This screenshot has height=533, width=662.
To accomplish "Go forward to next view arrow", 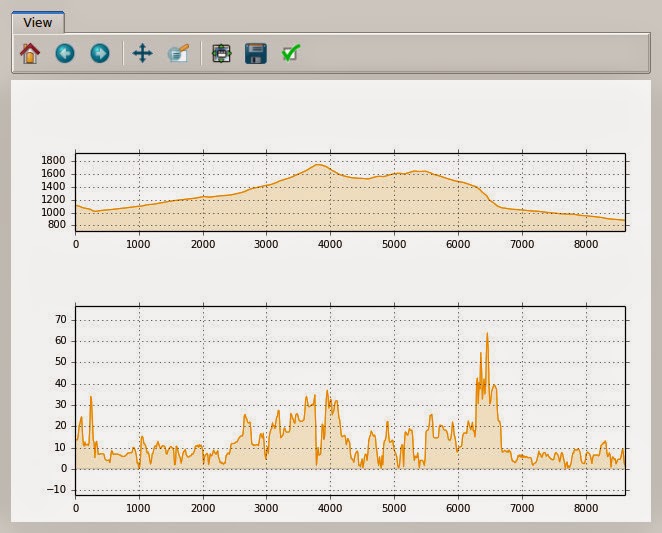I will click(x=100, y=54).
